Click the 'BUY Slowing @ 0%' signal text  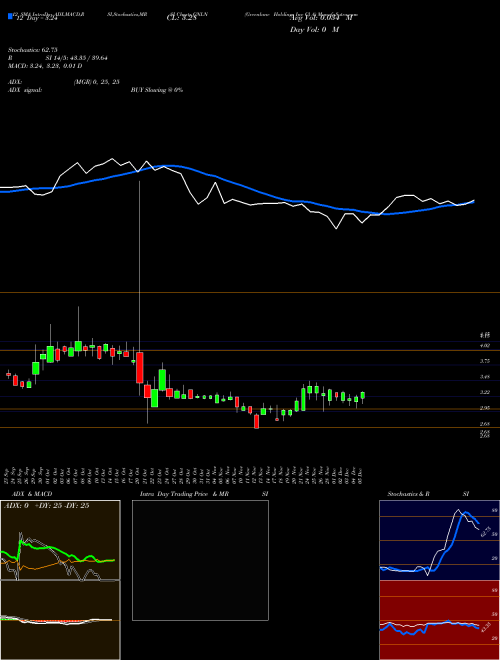[157, 90]
